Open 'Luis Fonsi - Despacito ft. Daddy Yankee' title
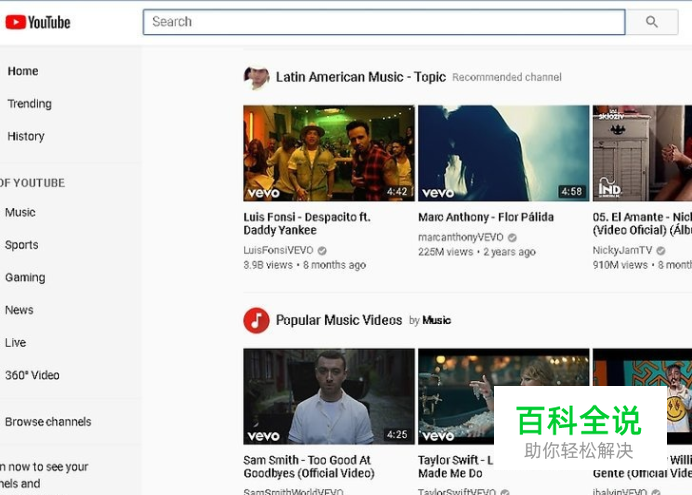This screenshot has width=692, height=495. 307,224
